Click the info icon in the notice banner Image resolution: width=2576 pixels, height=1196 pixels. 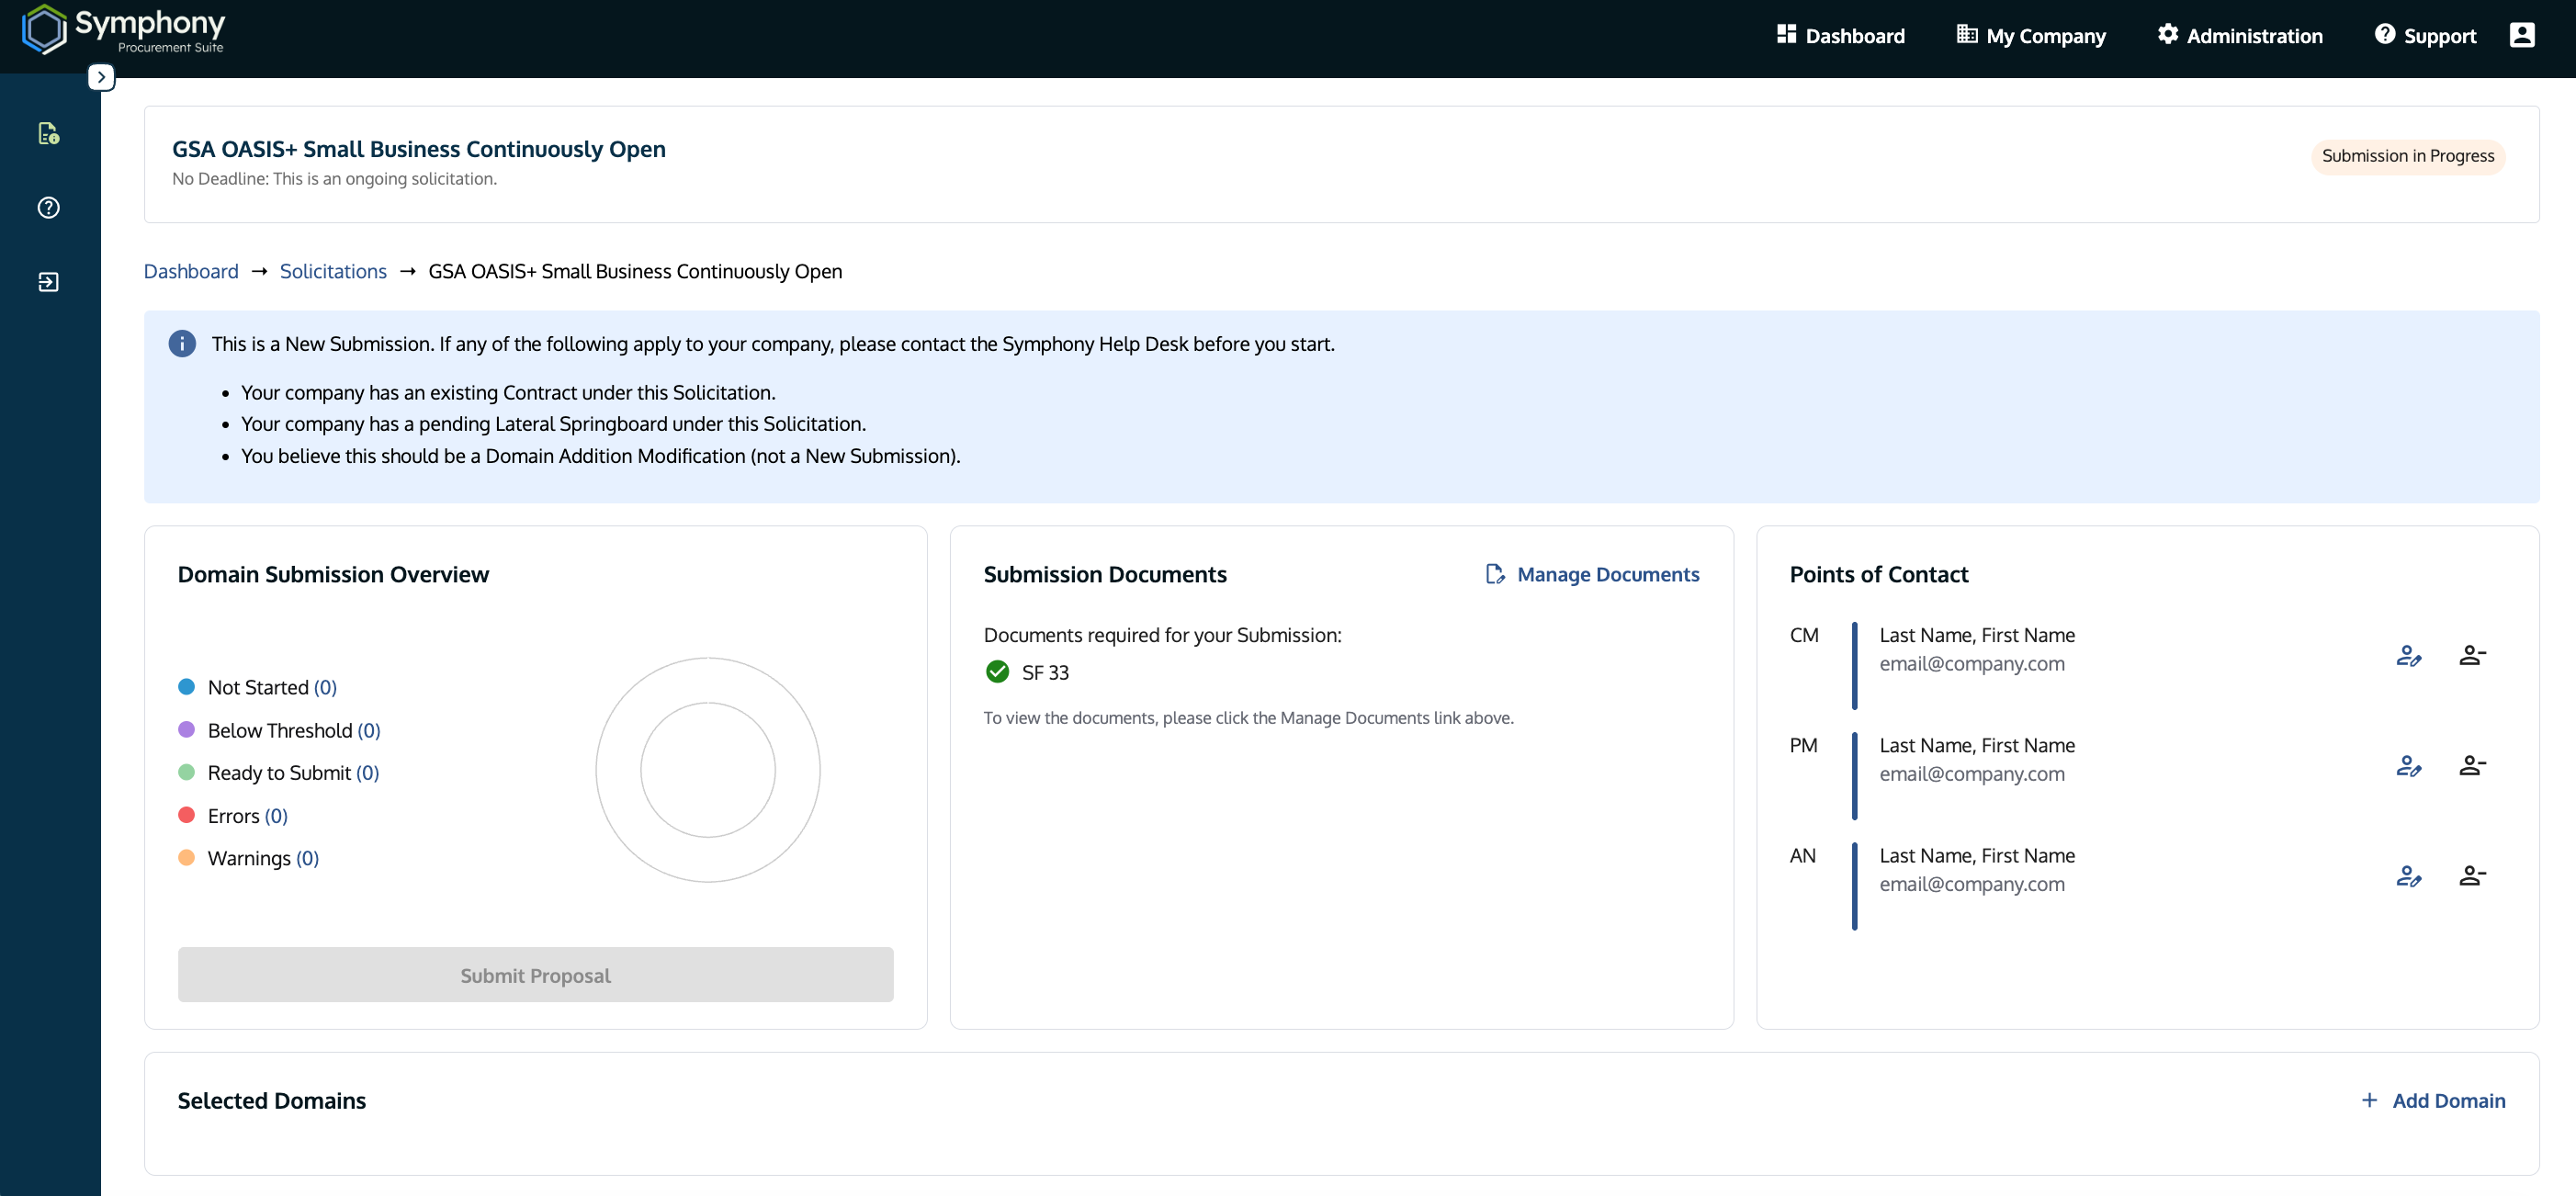pos(182,343)
